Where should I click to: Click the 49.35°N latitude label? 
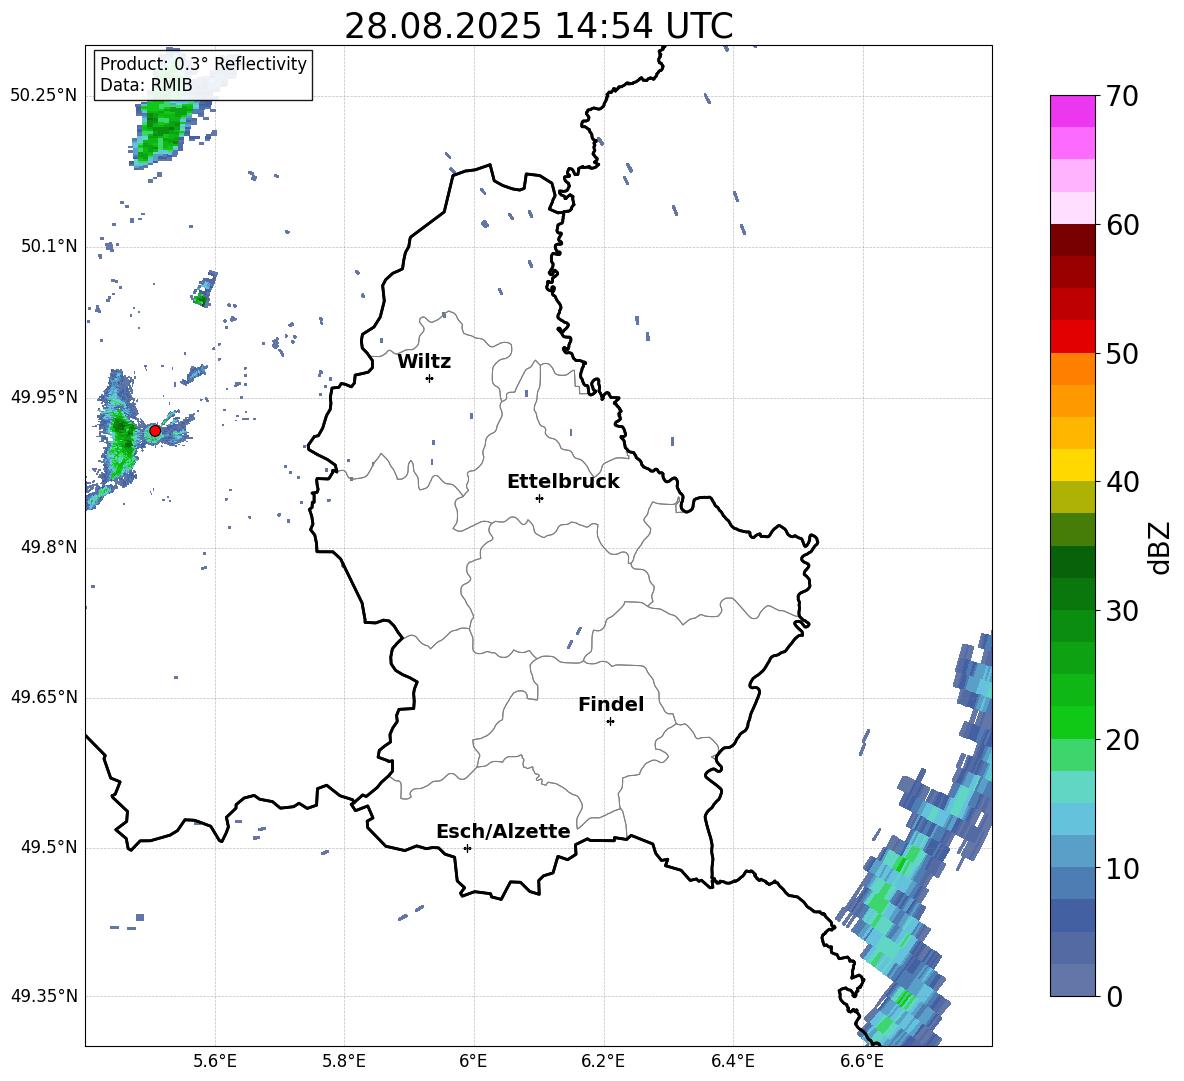44,996
